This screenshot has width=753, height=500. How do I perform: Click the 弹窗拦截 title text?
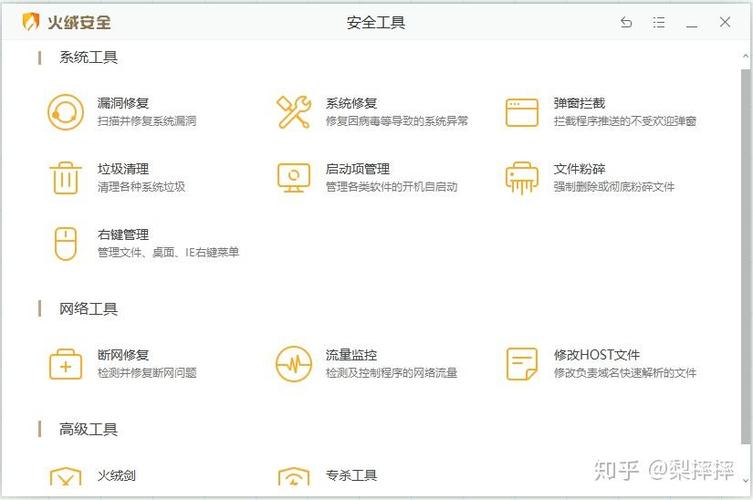point(579,103)
